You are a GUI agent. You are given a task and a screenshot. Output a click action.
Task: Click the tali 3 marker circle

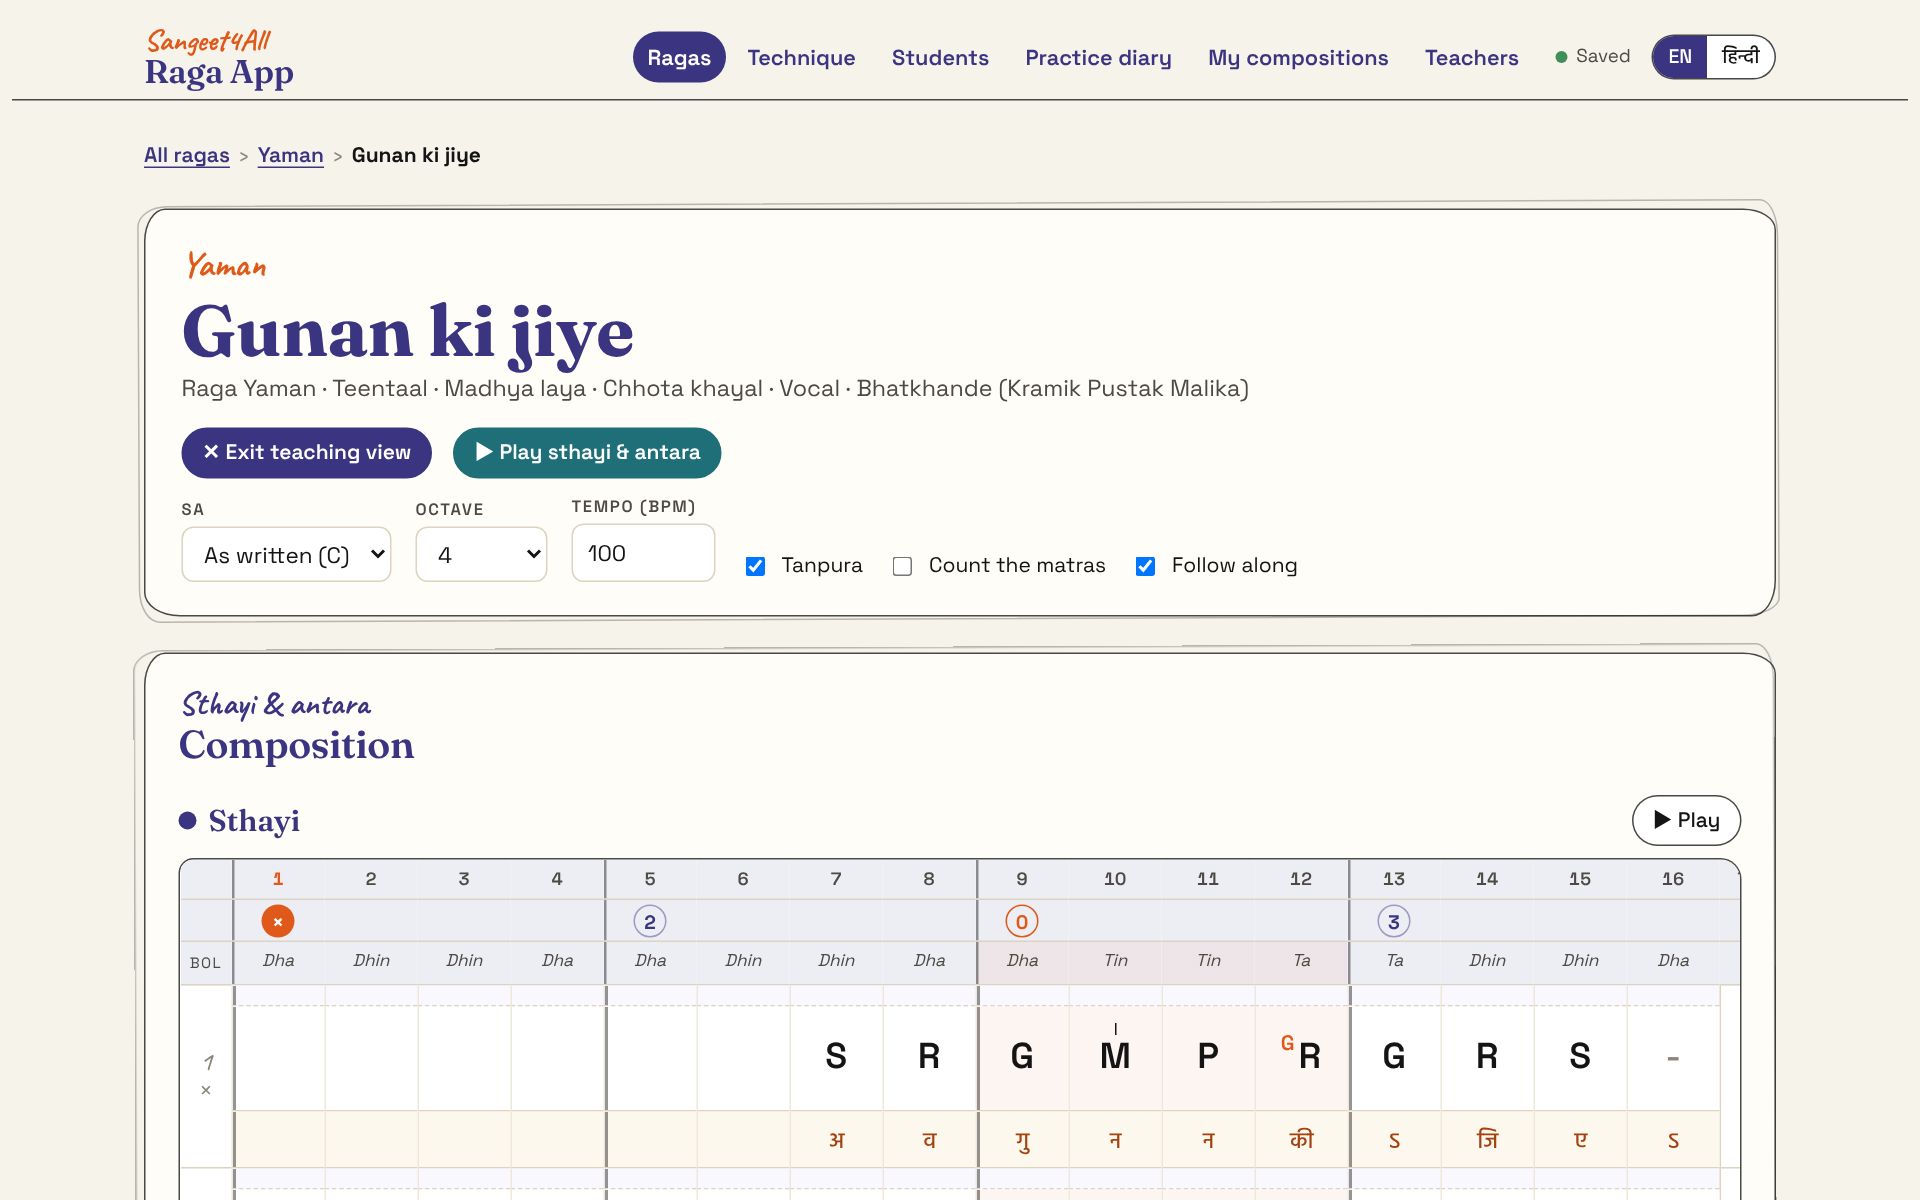point(1394,921)
